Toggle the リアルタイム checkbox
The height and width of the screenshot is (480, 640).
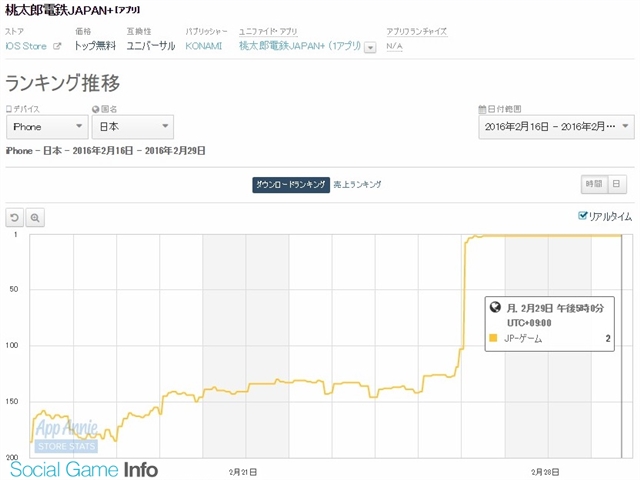click(x=582, y=216)
